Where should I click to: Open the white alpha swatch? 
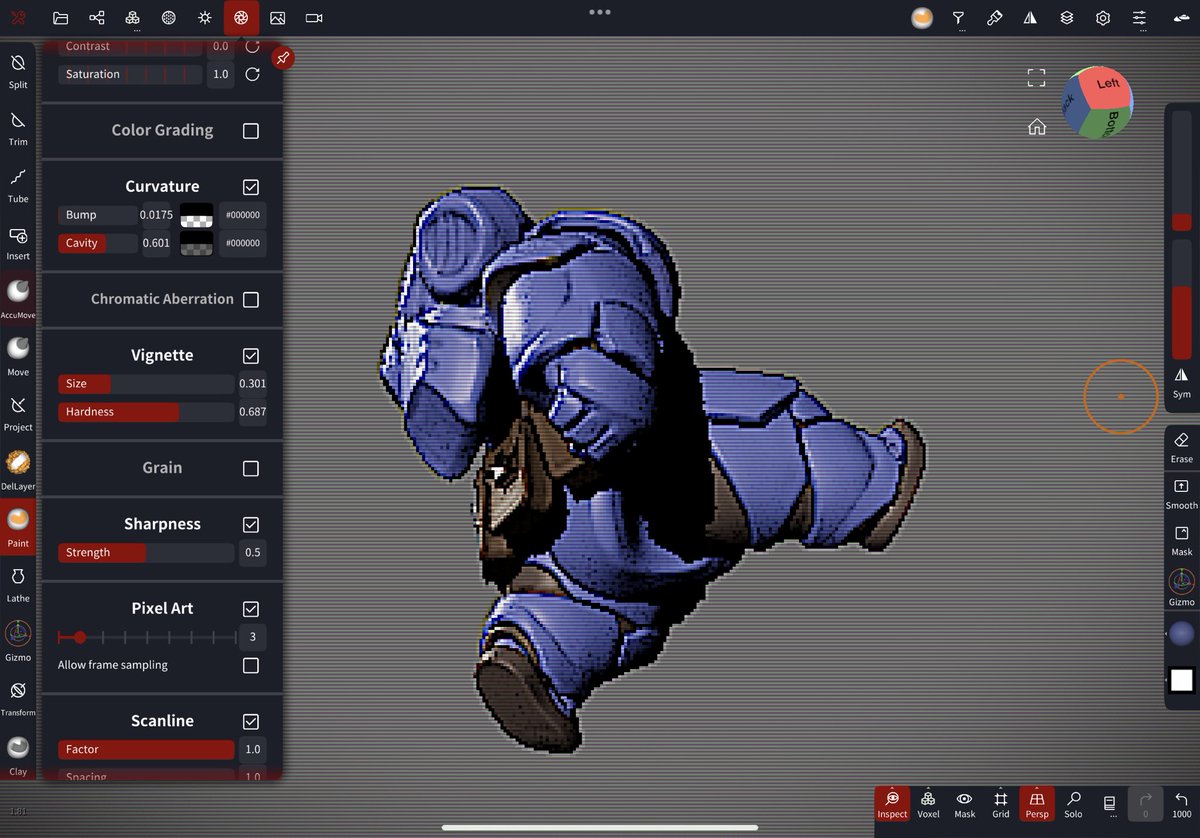coord(1182,680)
